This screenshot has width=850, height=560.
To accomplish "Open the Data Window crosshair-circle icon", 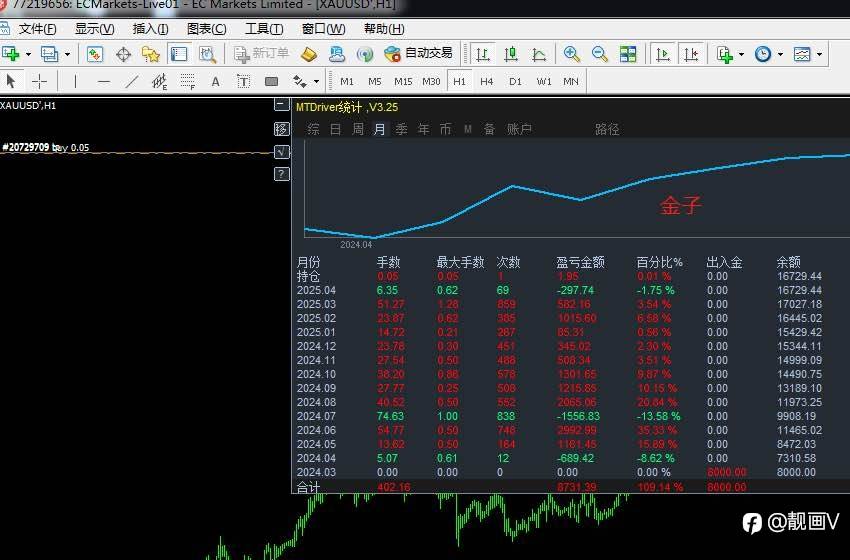I will point(124,54).
